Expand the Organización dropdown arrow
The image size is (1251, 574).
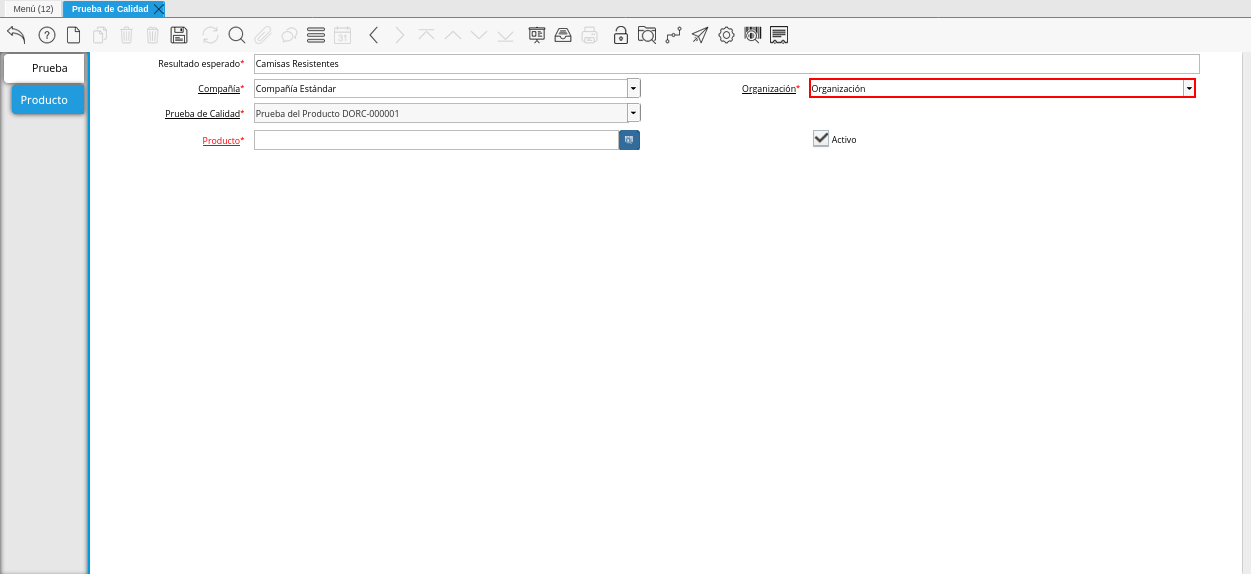1189,88
